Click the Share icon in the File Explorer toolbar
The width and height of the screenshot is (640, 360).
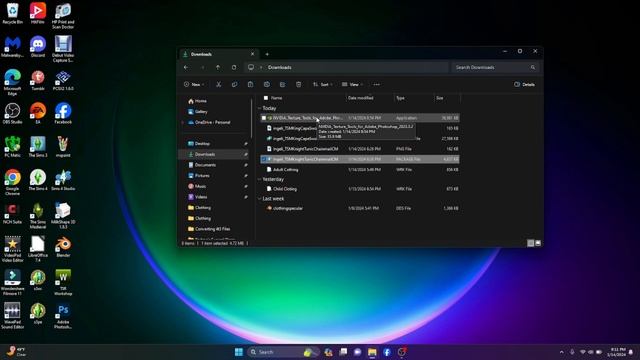pos(282,84)
